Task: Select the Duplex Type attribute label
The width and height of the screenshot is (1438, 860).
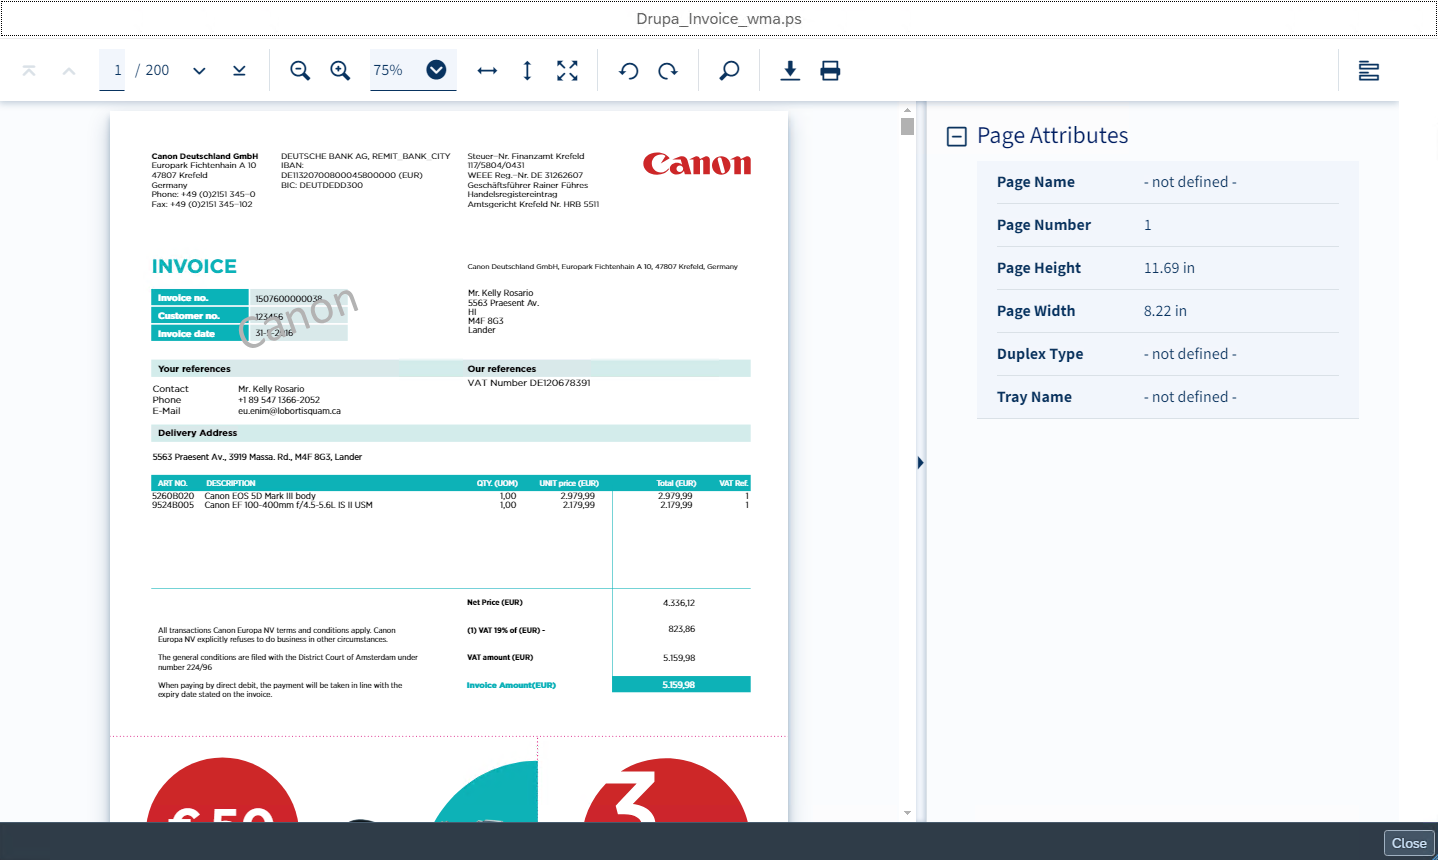Action: [x=1040, y=354]
